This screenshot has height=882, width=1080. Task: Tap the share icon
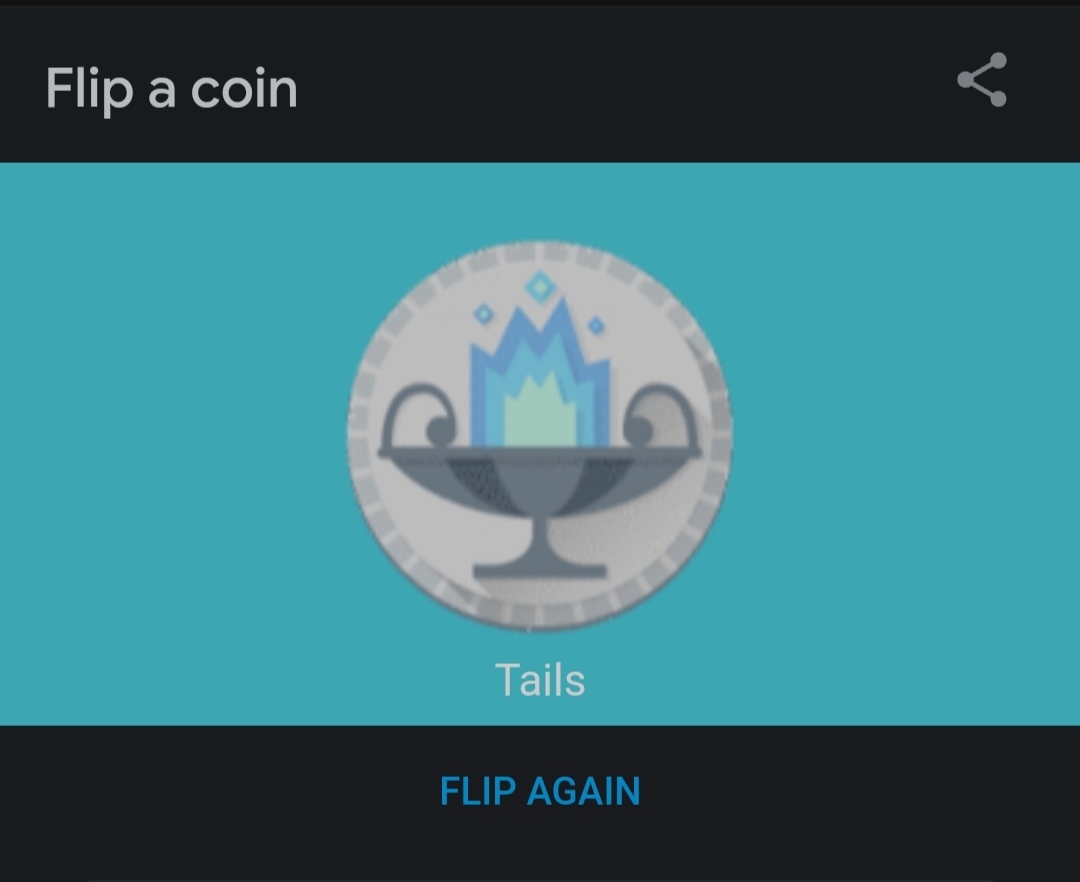point(982,80)
